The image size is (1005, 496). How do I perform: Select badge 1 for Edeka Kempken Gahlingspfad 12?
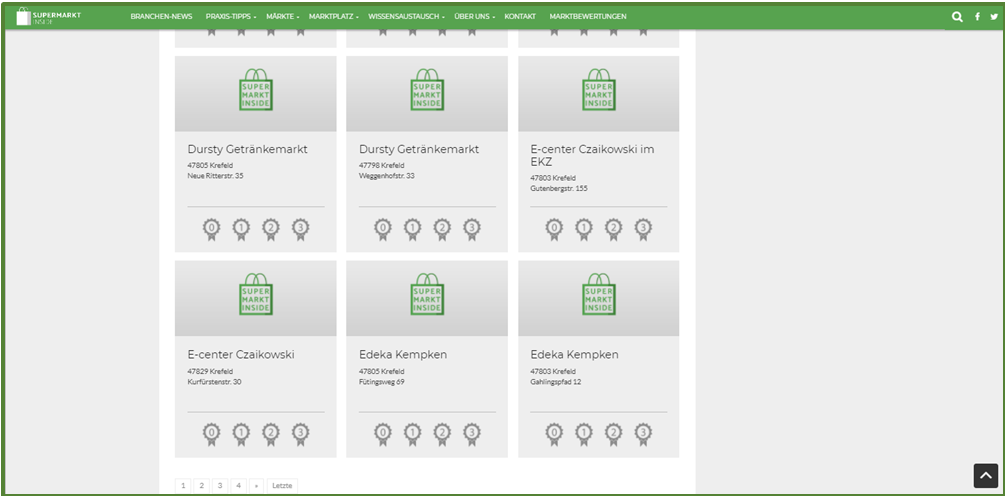583,434
